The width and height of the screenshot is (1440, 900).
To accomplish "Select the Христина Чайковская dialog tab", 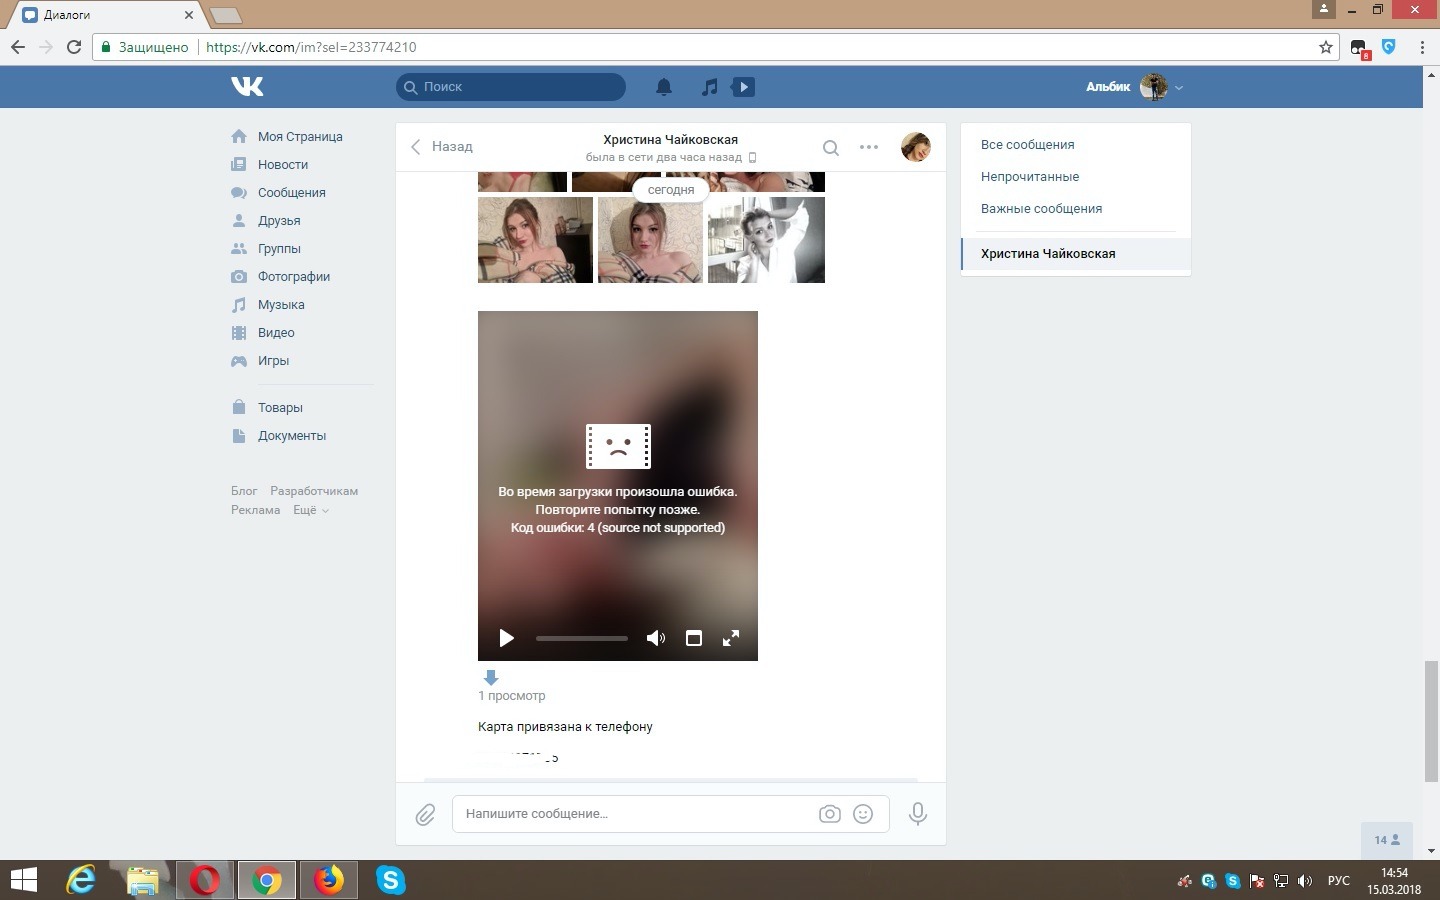I will coord(1076,254).
